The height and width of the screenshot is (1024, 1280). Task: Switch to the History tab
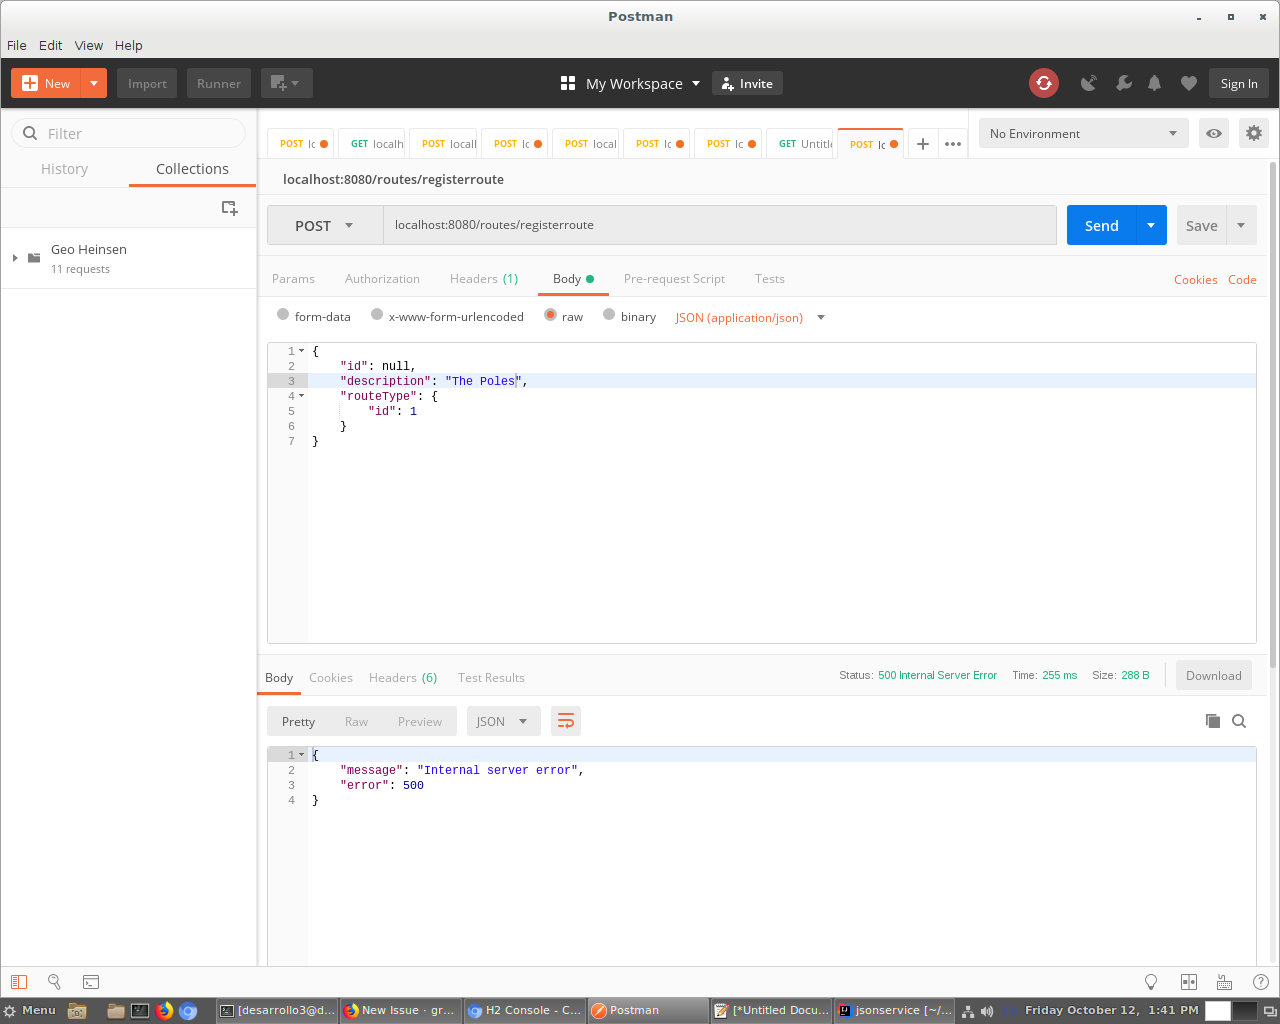(65, 169)
